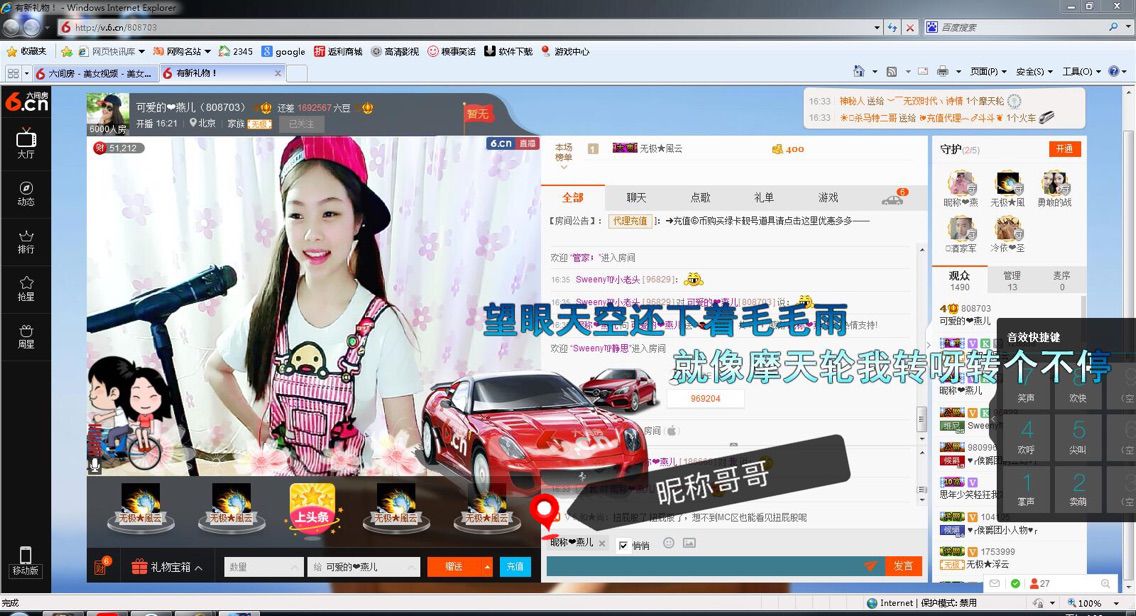This screenshot has height=616, width=1136.
Task: Switch to the 全部 chat tab
Action: tap(572, 197)
